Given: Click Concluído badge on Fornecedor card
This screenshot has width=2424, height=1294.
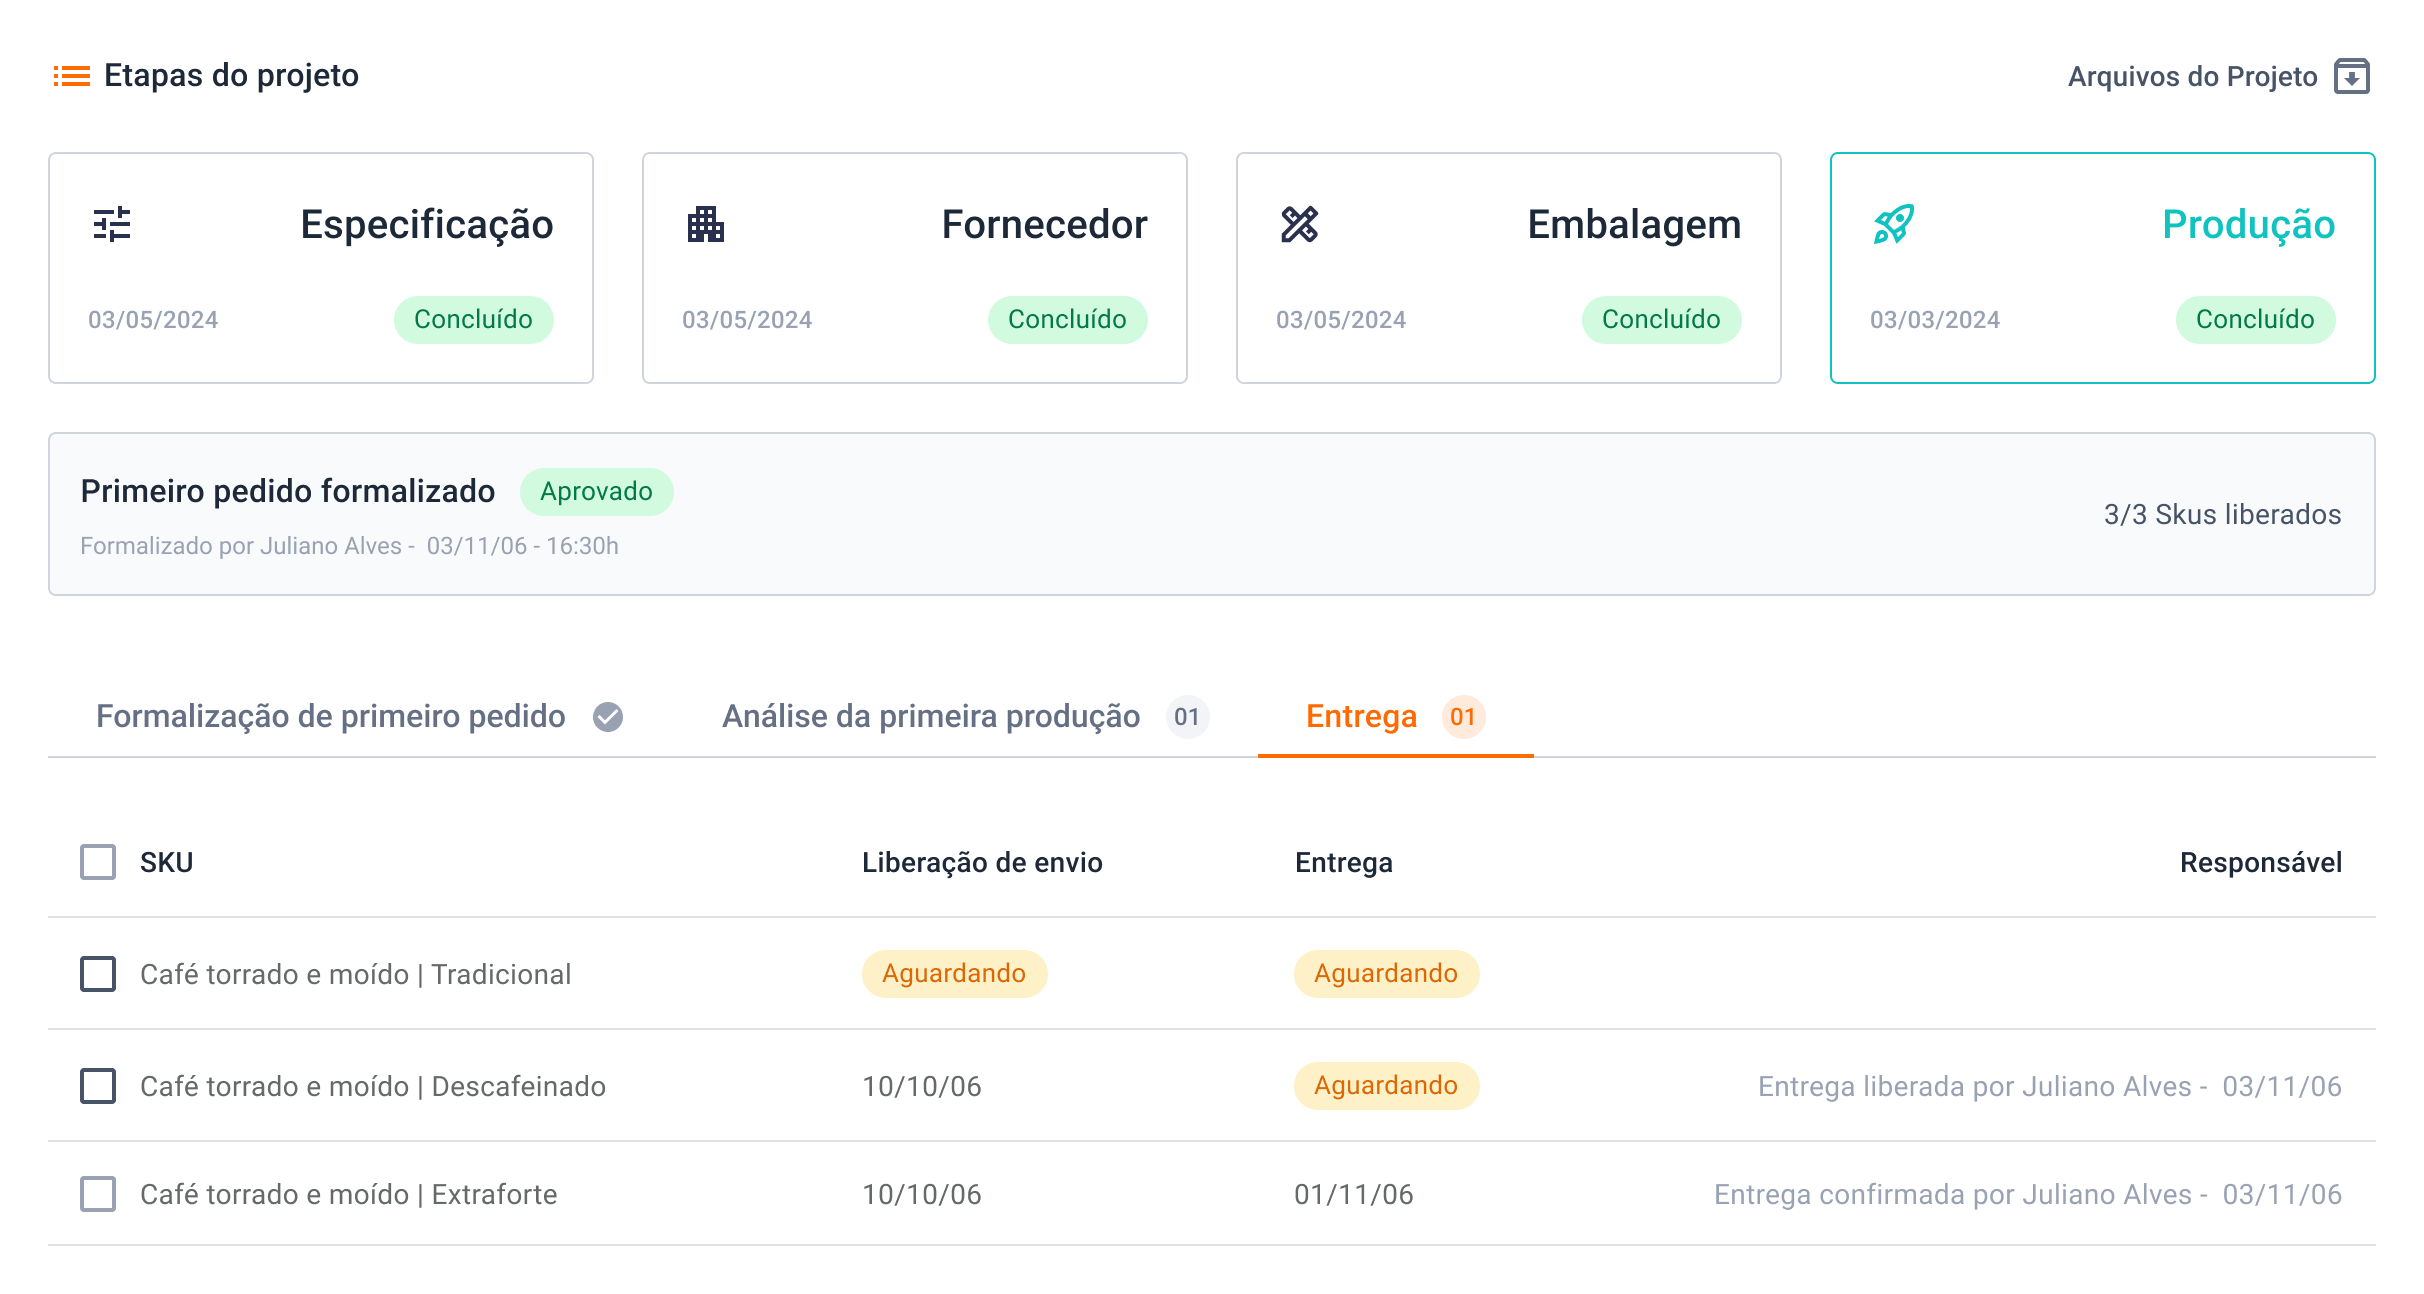Looking at the screenshot, I should click(x=1067, y=320).
